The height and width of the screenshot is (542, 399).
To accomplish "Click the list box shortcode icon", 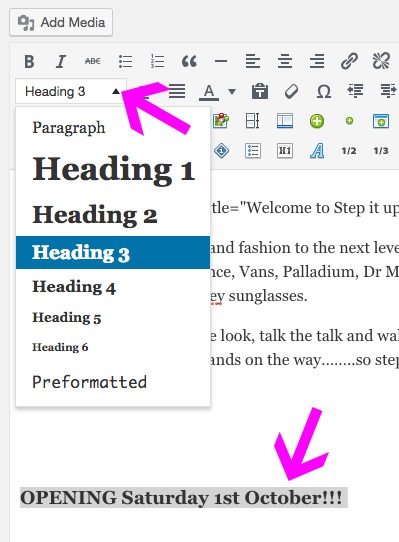I will (253, 151).
